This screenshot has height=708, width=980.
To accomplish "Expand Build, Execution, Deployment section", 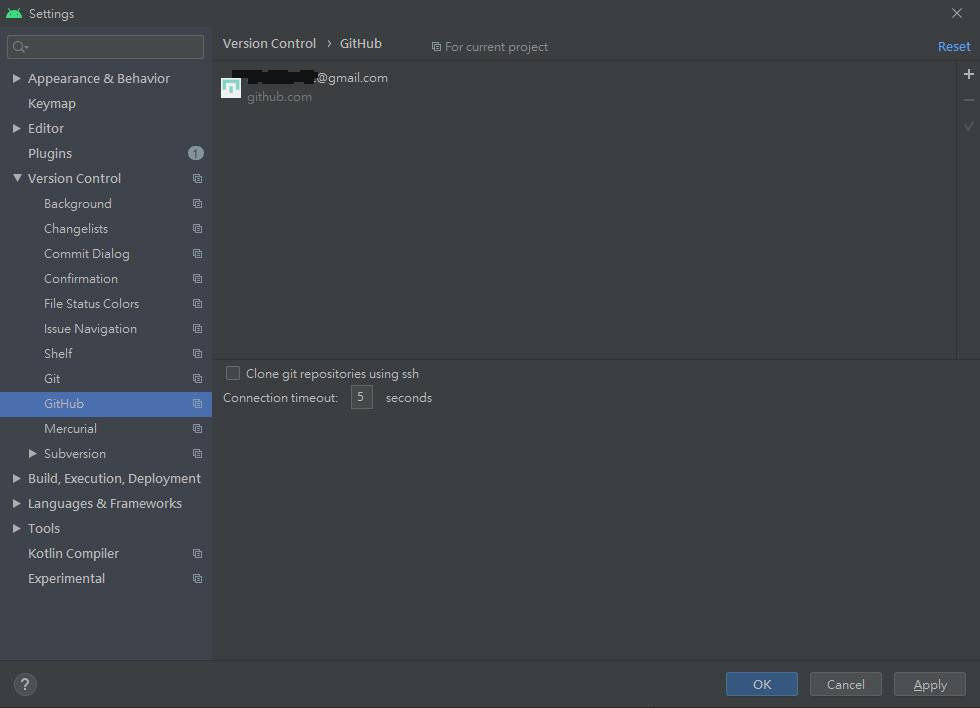I will [16, 478].
